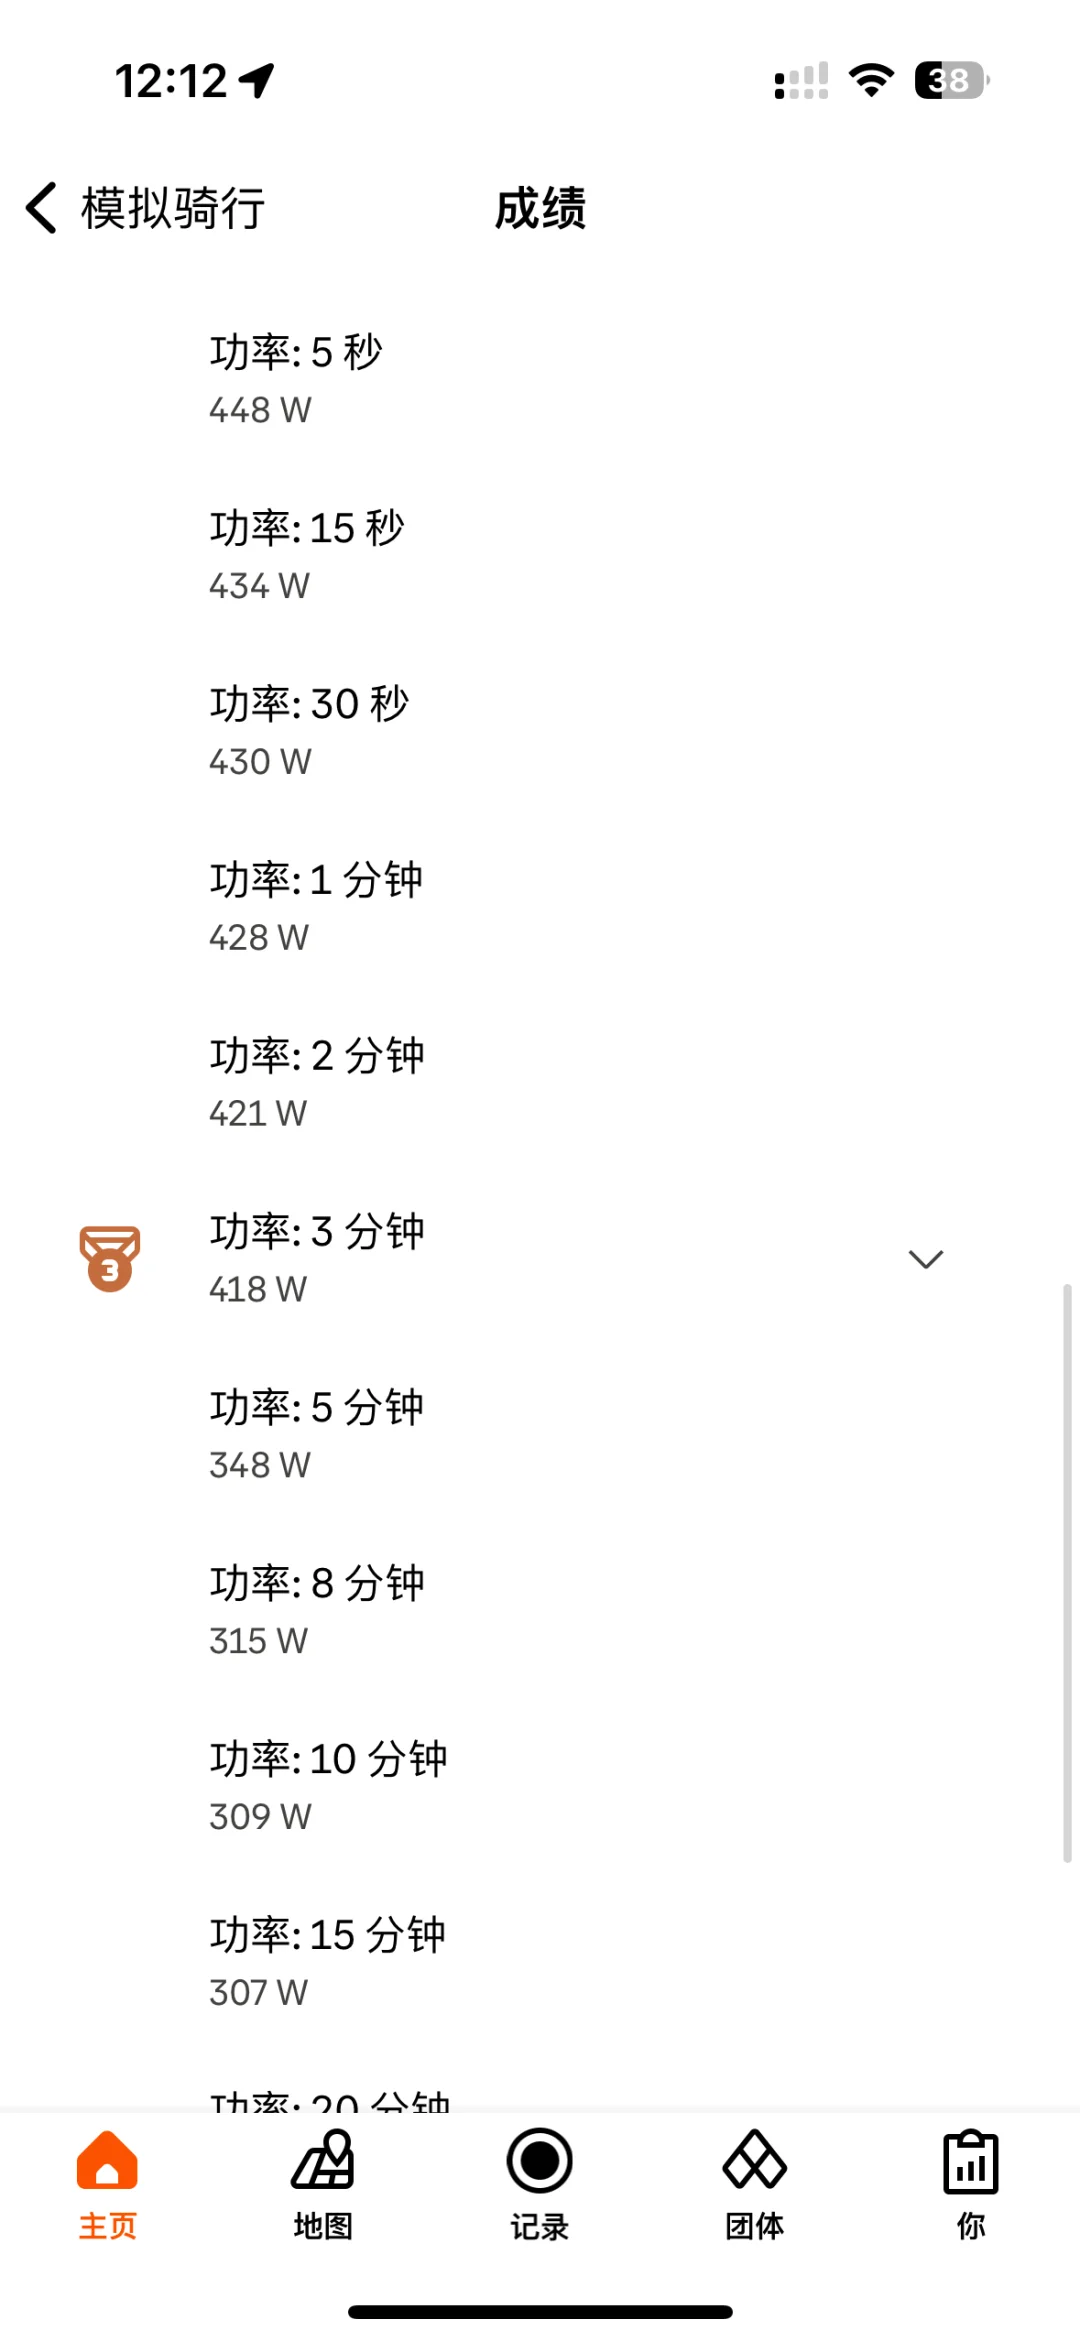
Task: Tap the battery indicator showing 38
Action: pyautogui.click(x=952, y=80)
